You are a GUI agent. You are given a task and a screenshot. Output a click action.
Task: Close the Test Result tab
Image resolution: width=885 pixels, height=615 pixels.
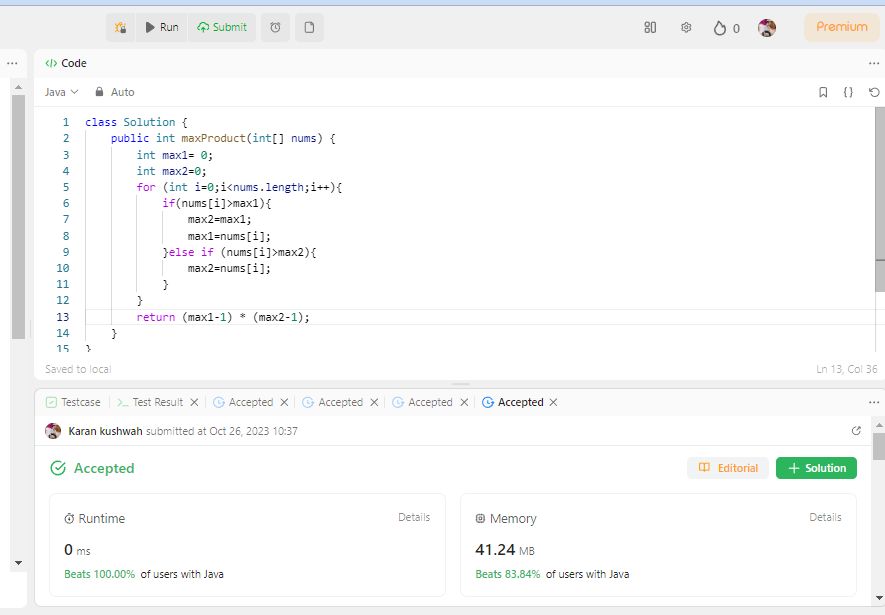coord(194,402)
